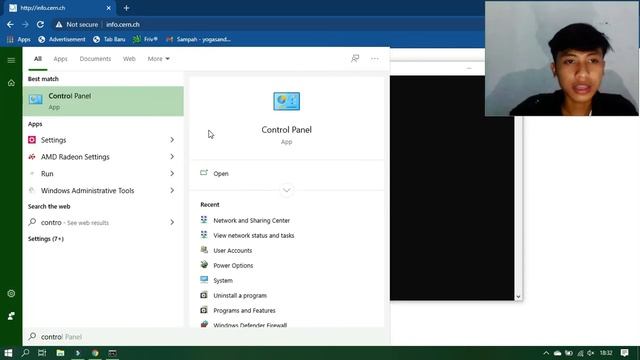Show hidden system tray icons
Screen dimensions: 640x360
[x=546, y=353]
